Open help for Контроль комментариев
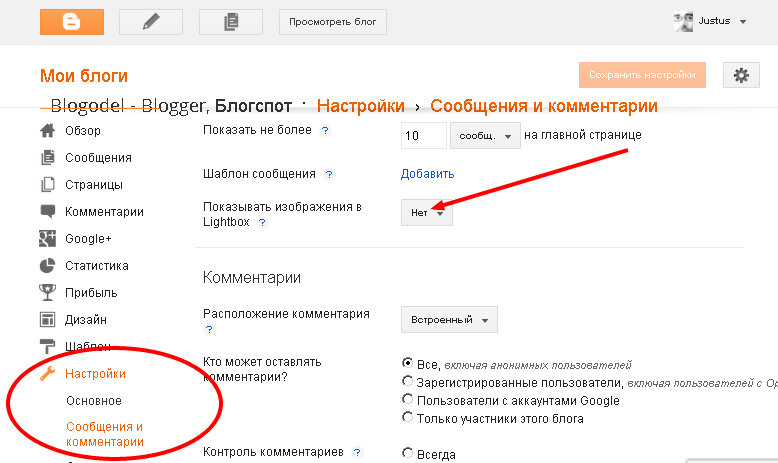The height and width of the screenshot is (463, 778). (357, 452)
